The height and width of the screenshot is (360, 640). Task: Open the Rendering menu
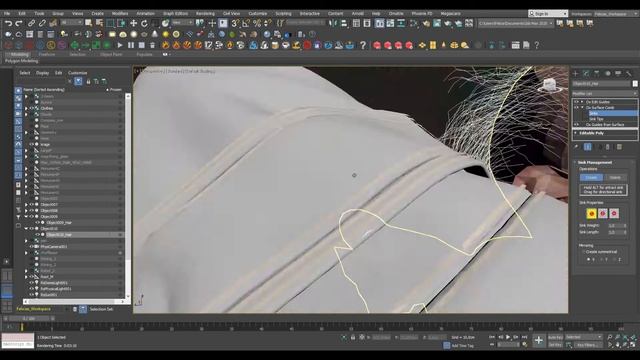205,13
